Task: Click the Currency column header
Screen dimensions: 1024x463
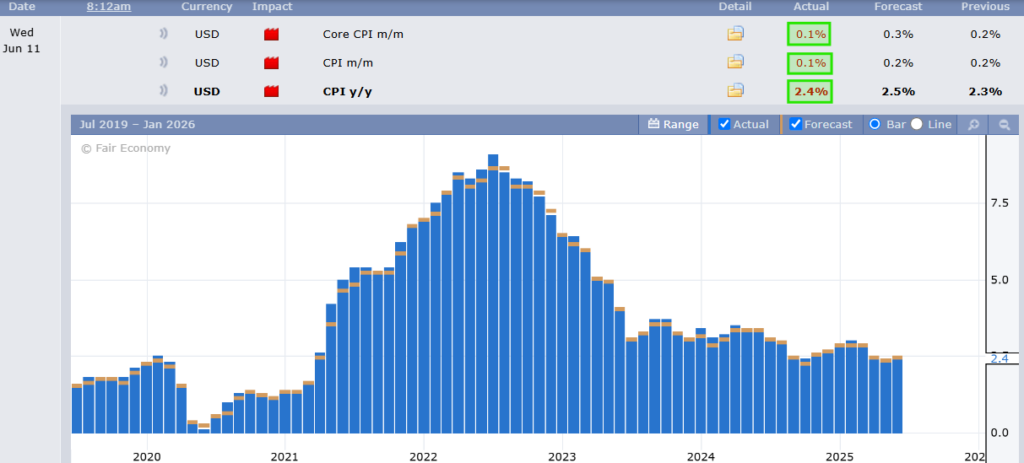Action: [x=206, y=7]
